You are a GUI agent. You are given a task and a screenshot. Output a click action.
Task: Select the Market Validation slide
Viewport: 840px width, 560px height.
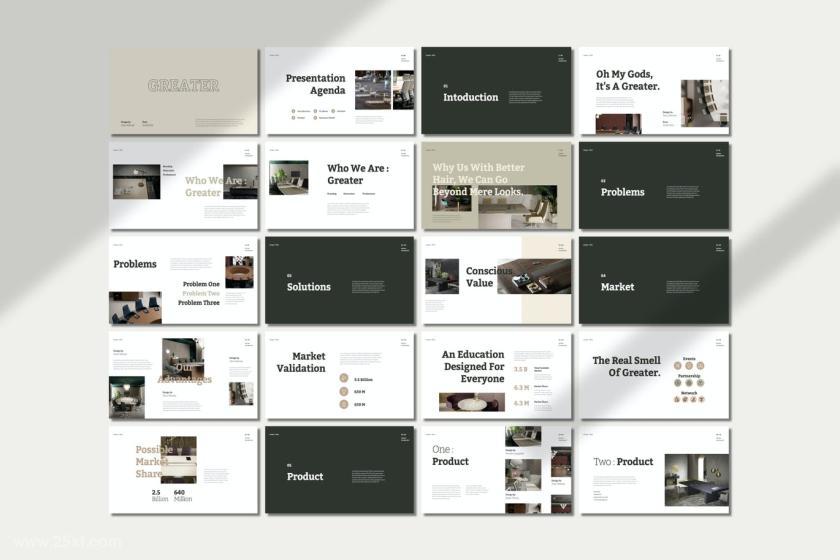(x=340, y=376)
